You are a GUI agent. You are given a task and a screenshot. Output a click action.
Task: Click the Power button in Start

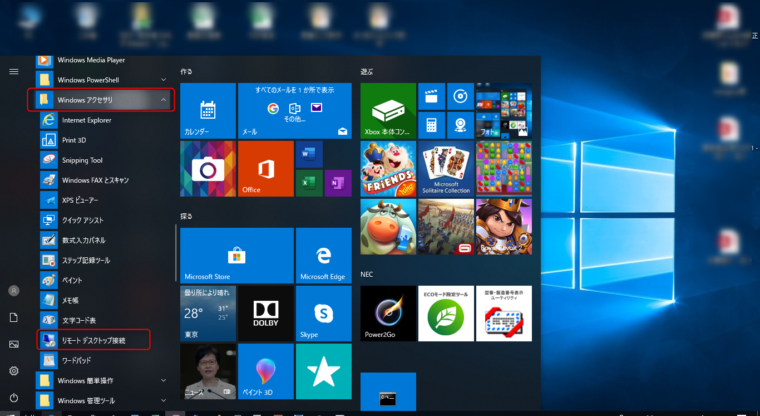pyautogui.click(x=14, y=398)
